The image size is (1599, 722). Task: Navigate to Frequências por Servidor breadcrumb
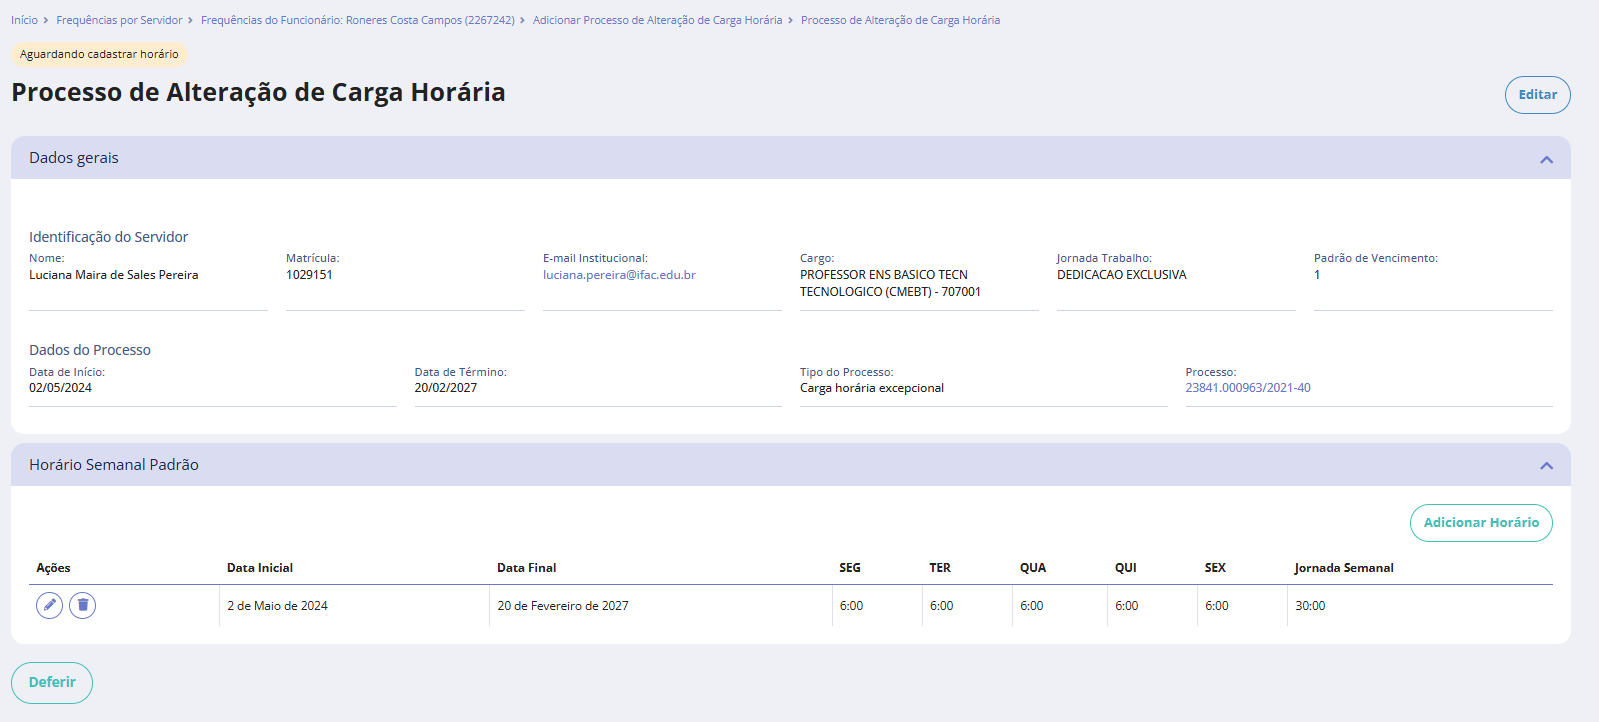[x=119, y=20]
